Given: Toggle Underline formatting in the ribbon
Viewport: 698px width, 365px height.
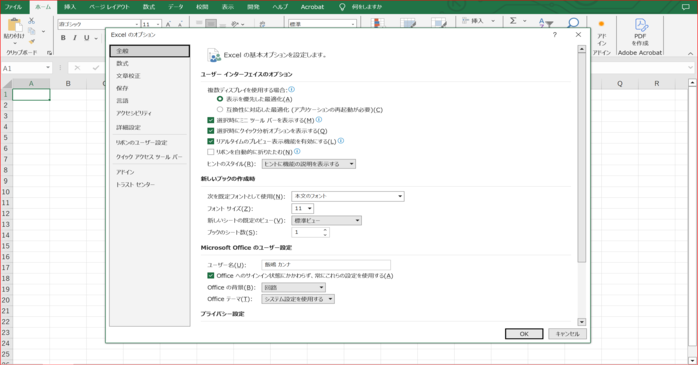Looking at the screenshot, I should tap(86, 38).
